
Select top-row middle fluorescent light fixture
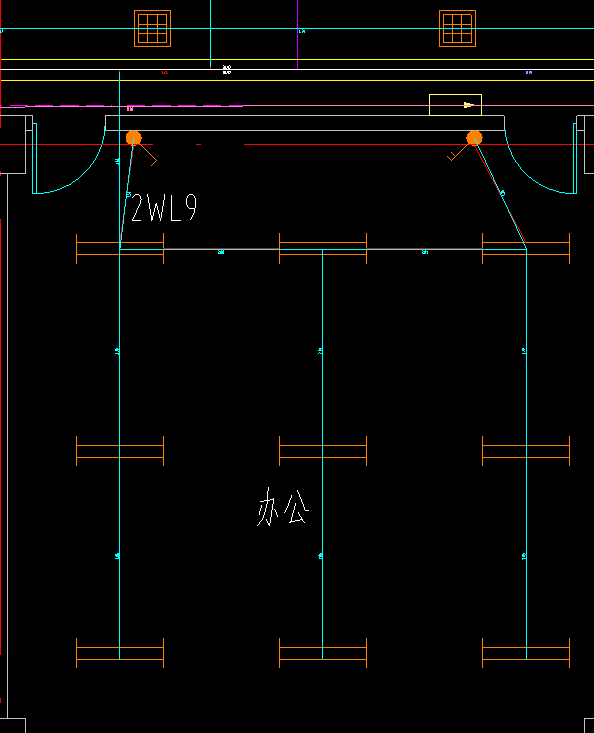tap(323, 249)
